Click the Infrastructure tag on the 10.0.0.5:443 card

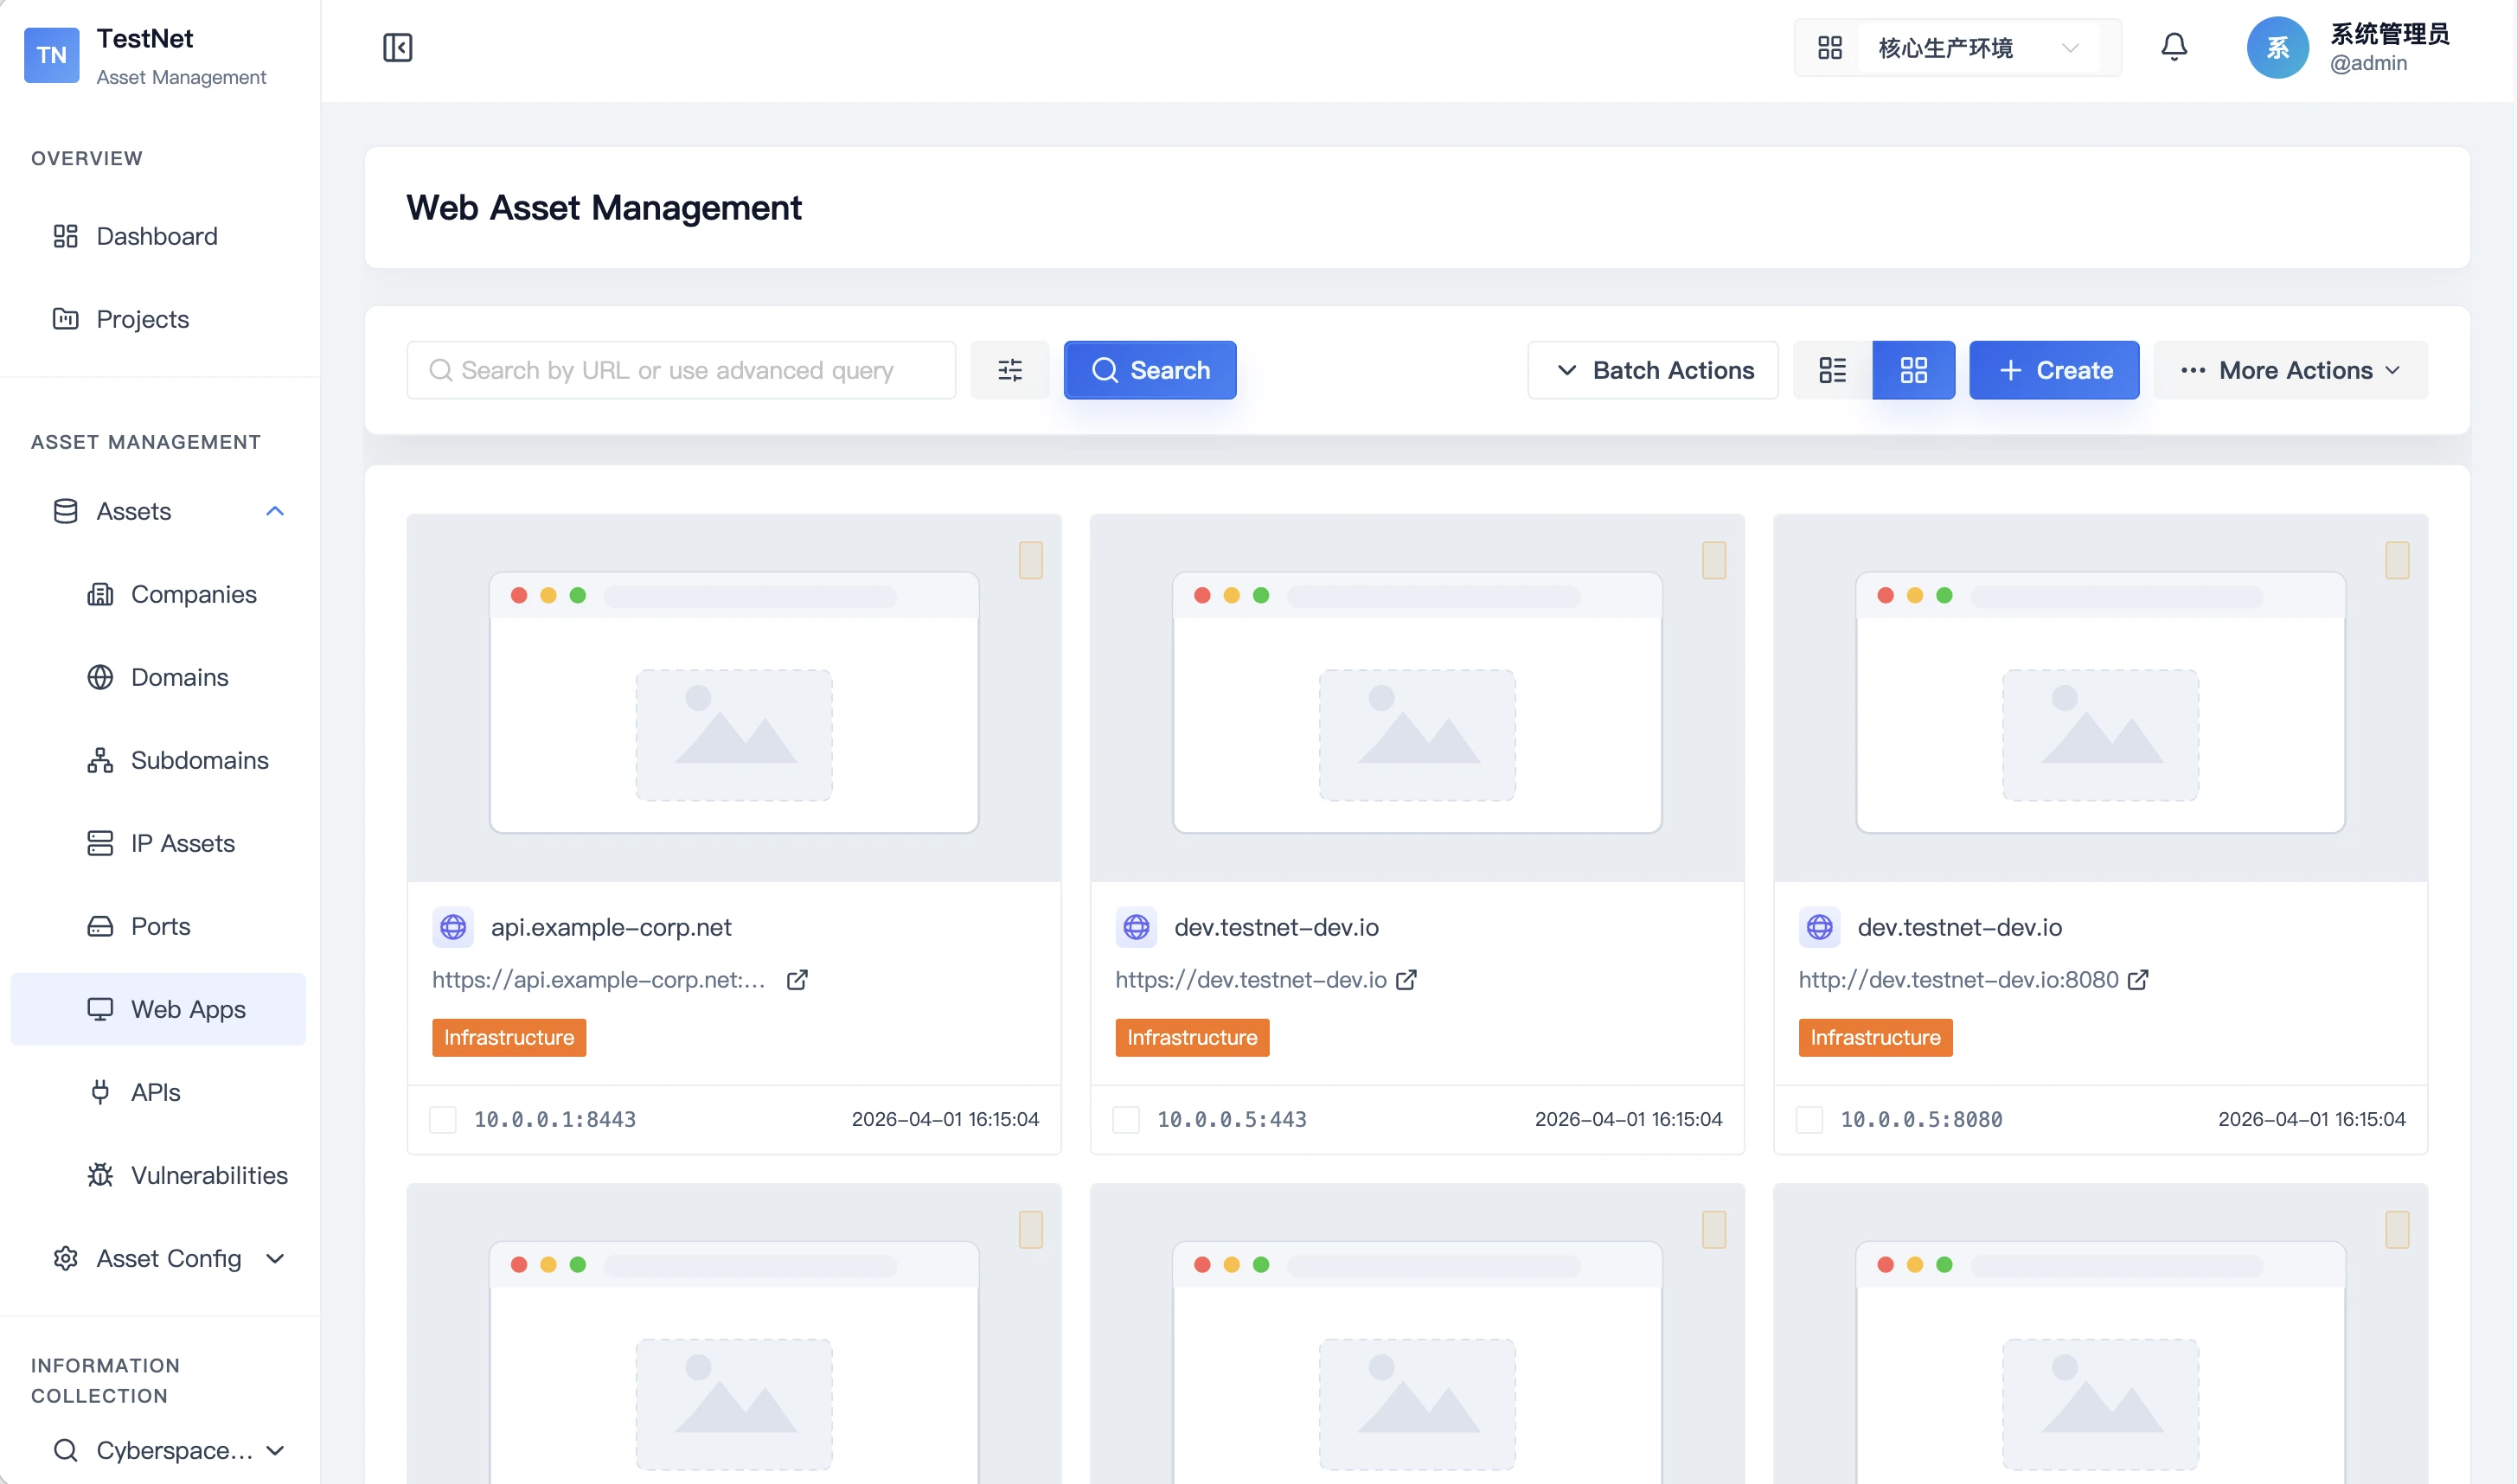point(1192,1037)
